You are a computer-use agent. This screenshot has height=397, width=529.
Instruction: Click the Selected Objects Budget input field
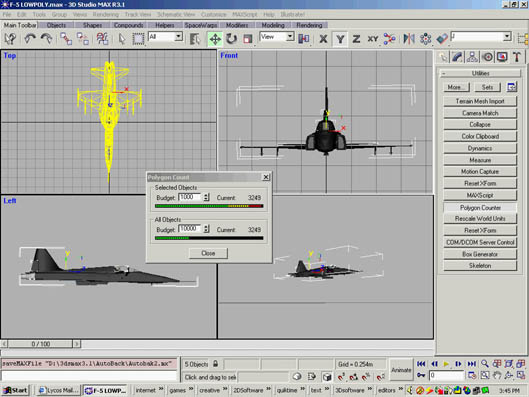[x=190, y=197]
